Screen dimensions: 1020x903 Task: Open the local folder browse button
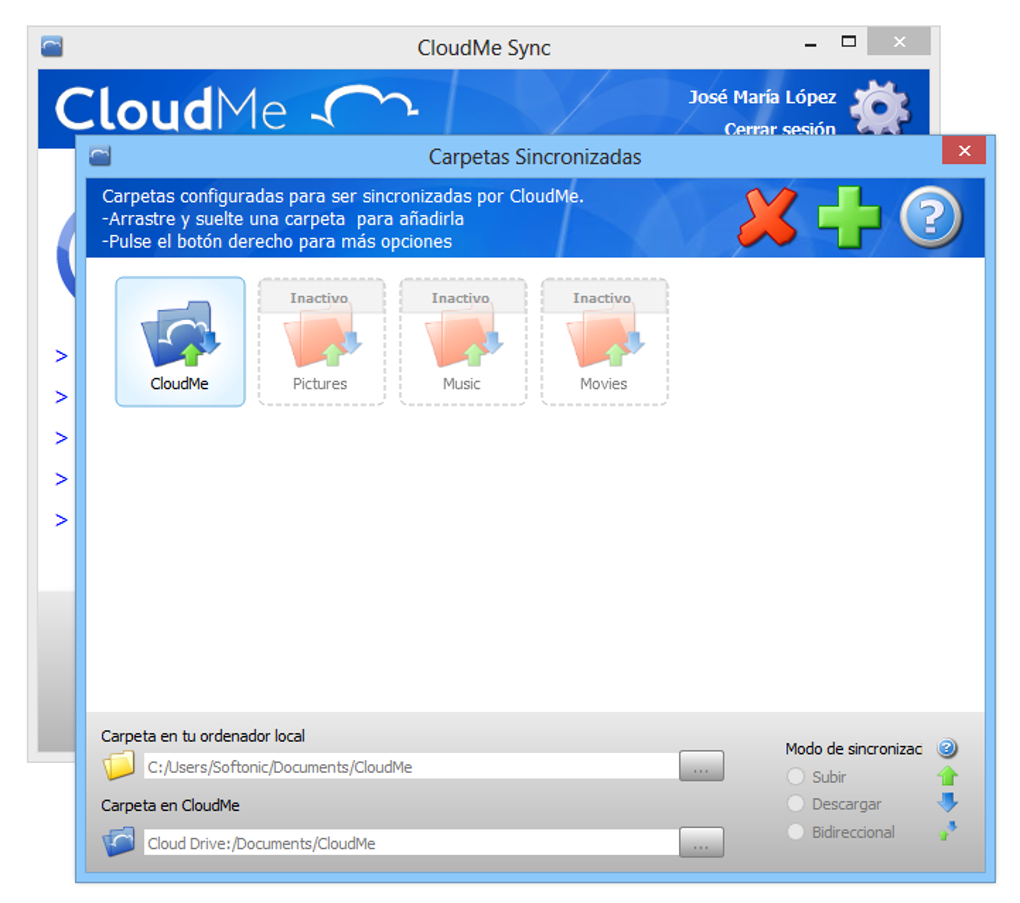click(701, 766)
